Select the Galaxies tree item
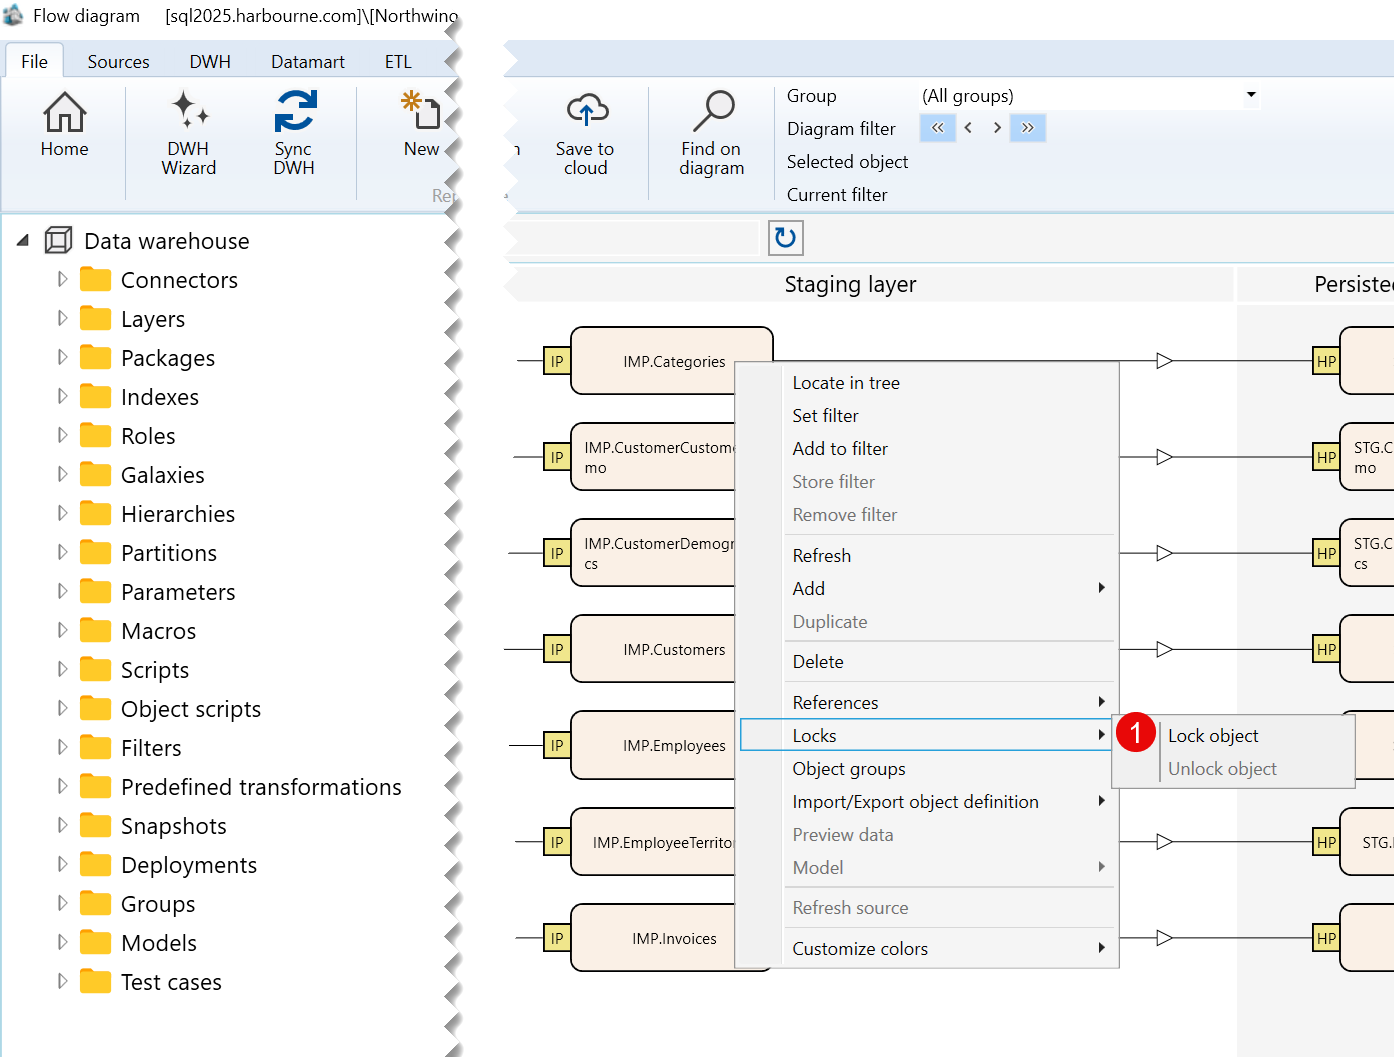This screenshot has height=1057, width=1394. [163, 474]
